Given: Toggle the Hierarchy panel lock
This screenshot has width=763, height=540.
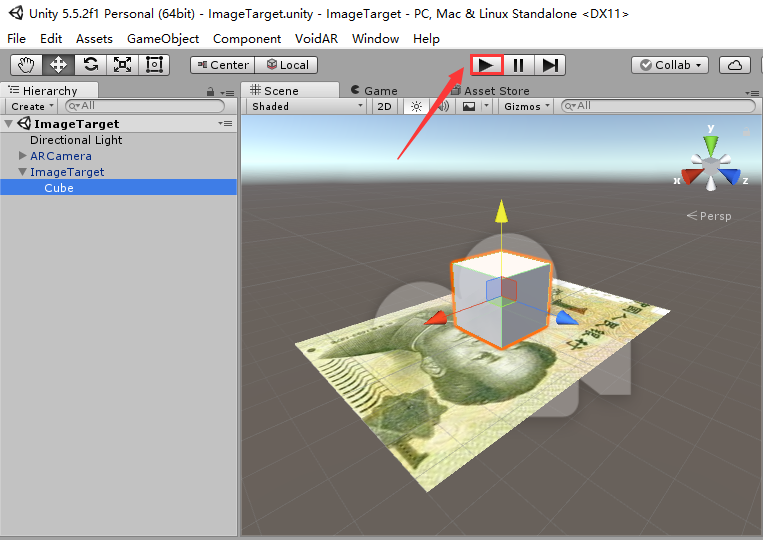Looking at the screenshot, I should pos(210,91).
